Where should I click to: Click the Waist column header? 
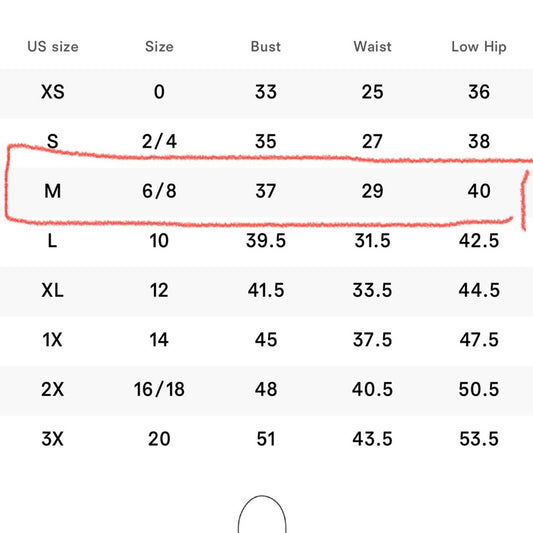pyautogui.click(x=372, y=47)
